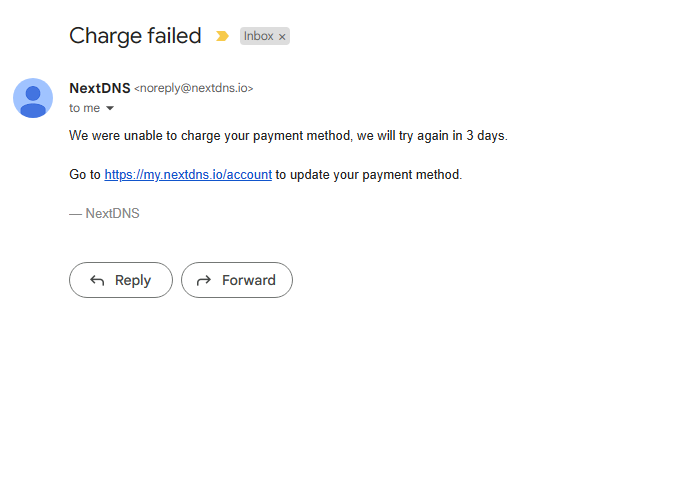The width and height of the screenshot is (683, 487).
Task: Open the my.nextdns.io/account link
Action: pyautogui.click(x=188, y=174)
